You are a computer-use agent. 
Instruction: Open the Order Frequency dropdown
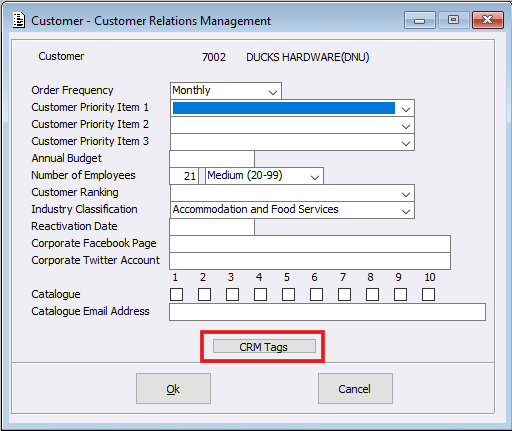226,91
